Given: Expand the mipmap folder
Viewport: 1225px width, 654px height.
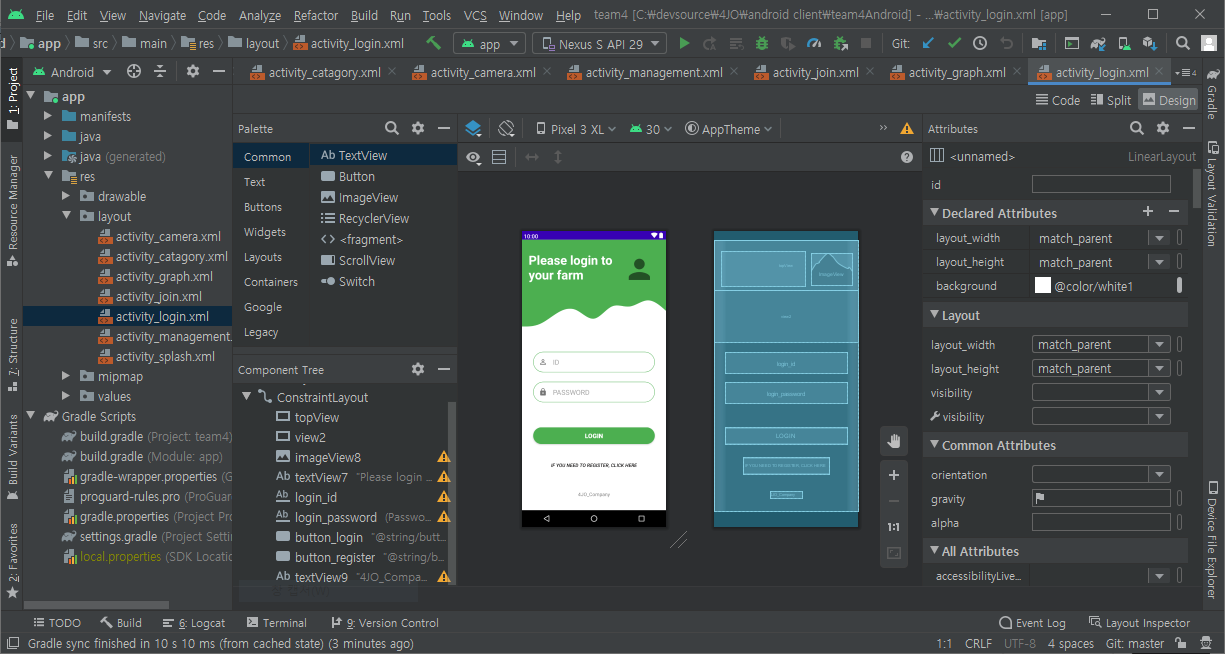Looking at the screenshot, I should point(66,376).
